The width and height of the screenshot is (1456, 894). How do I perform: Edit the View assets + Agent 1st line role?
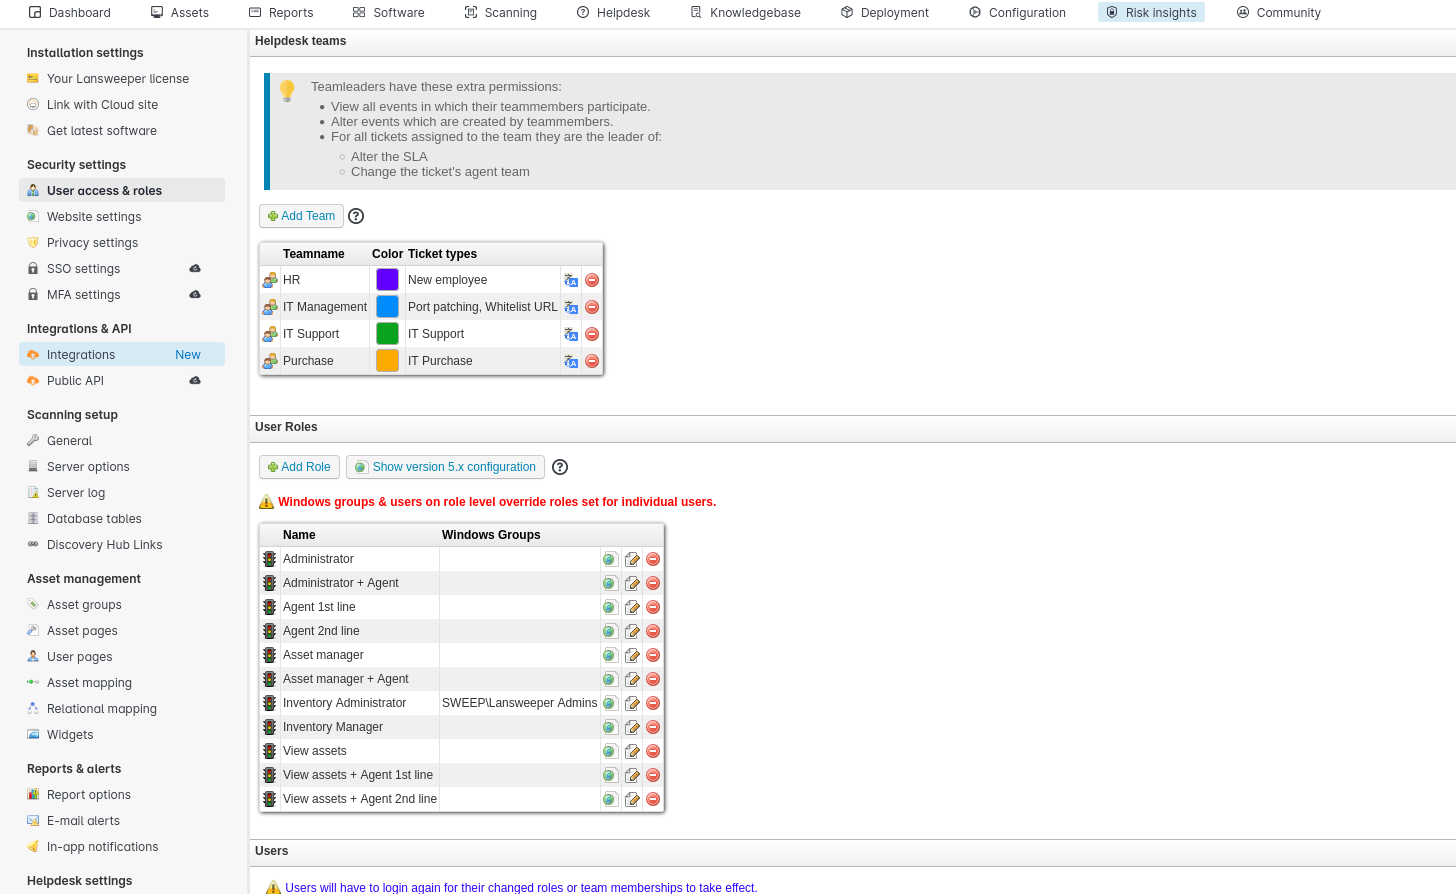pos(632,775)
